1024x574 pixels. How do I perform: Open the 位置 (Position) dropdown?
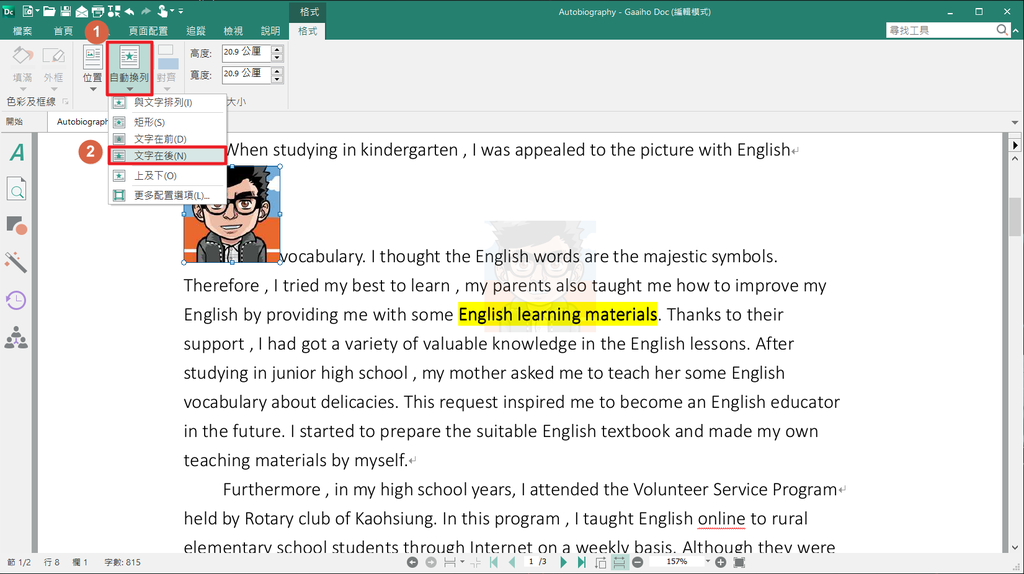click(x=93, y=69)
